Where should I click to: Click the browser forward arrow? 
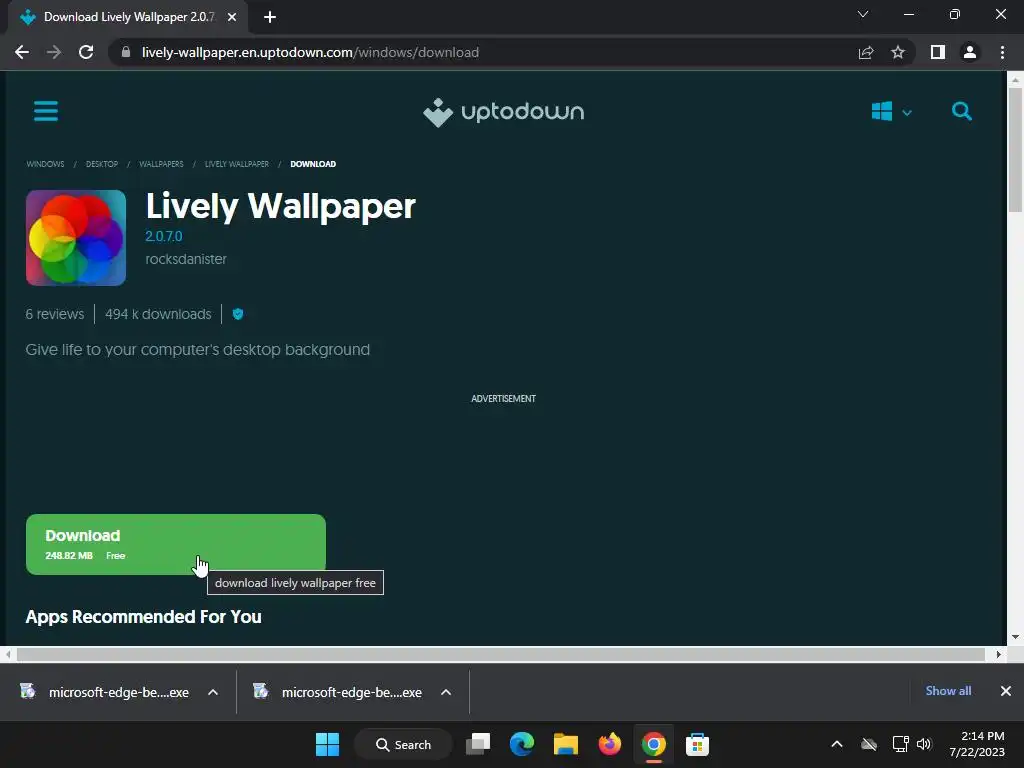tap(54, 52)
